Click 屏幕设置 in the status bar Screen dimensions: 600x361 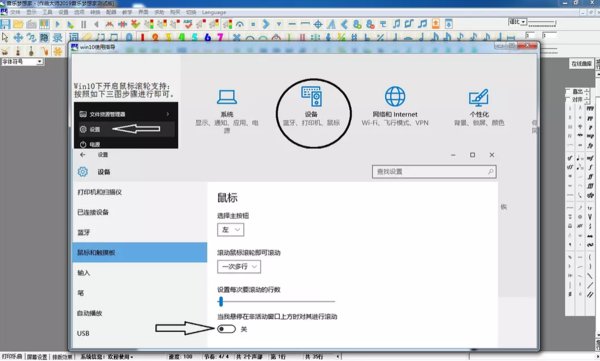[x=37, y=357]
